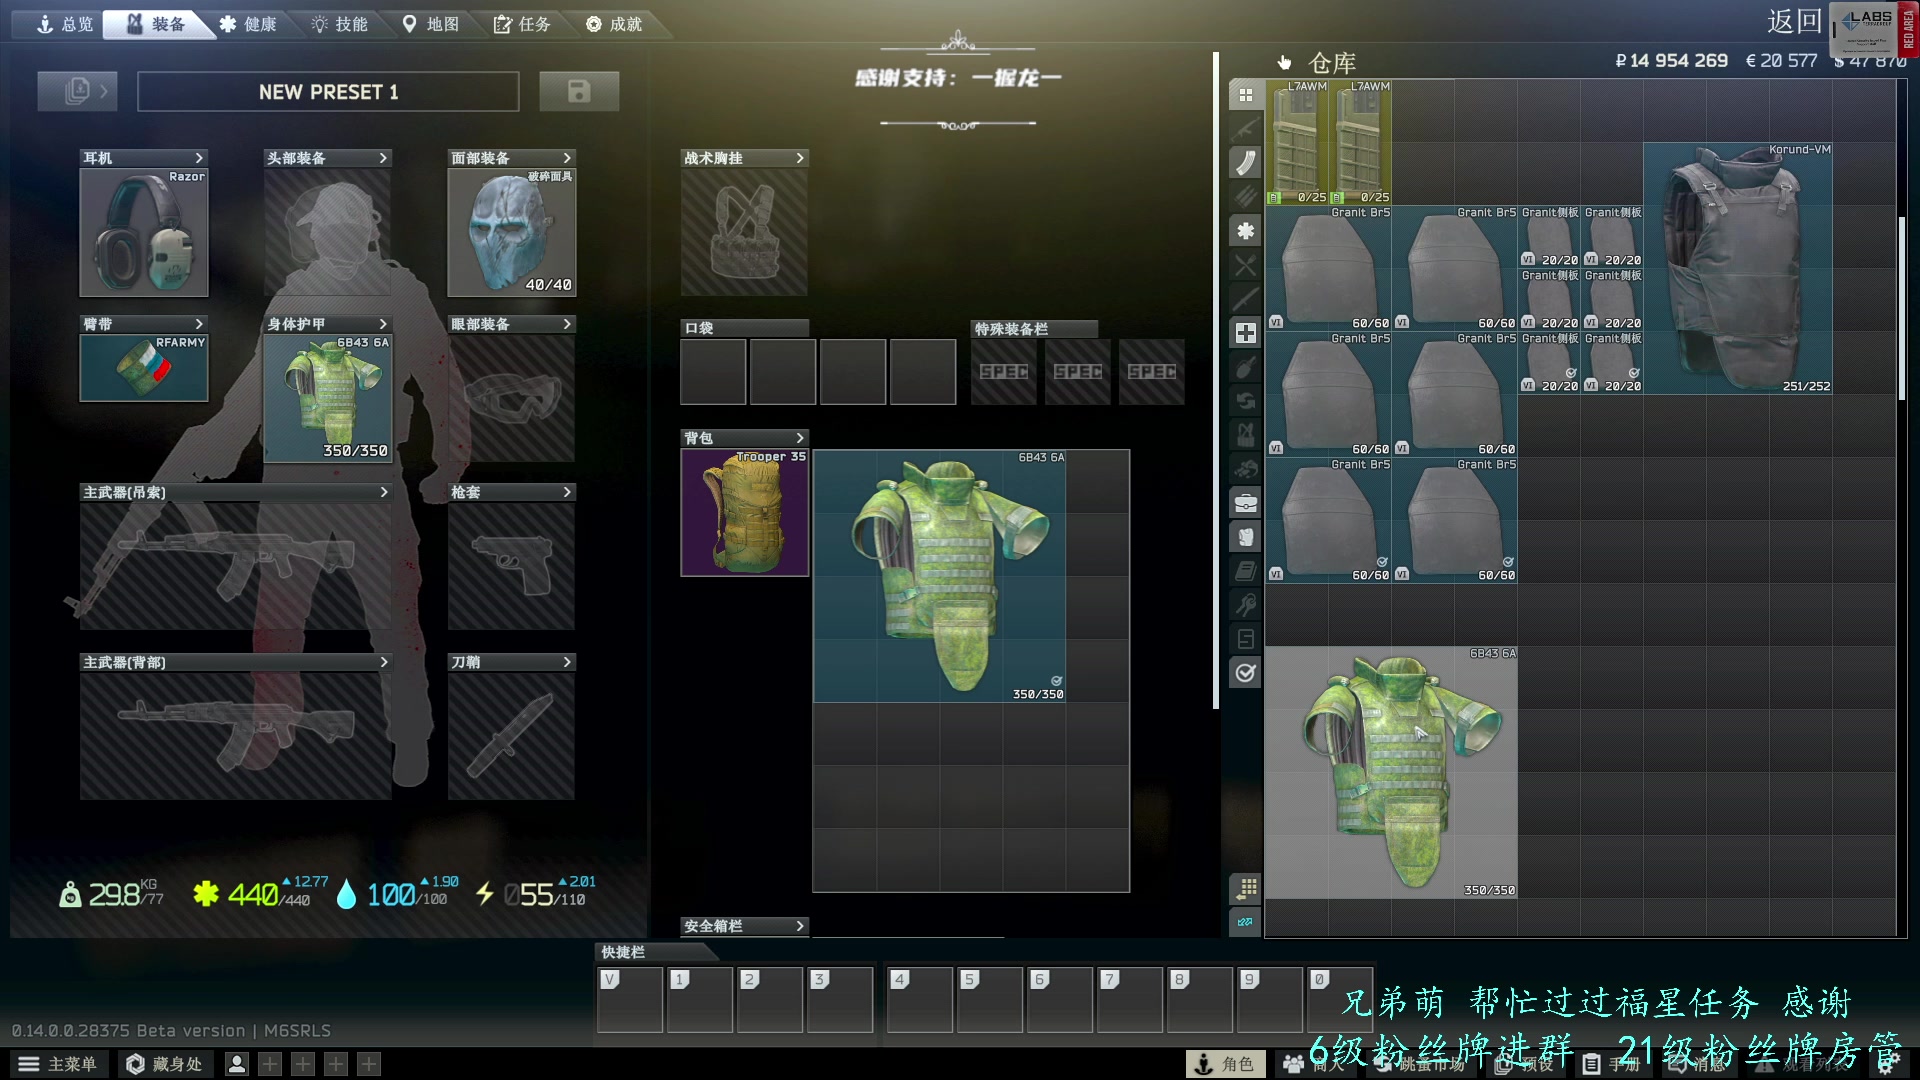Select equipped 6B43 6A body armor

328,398
